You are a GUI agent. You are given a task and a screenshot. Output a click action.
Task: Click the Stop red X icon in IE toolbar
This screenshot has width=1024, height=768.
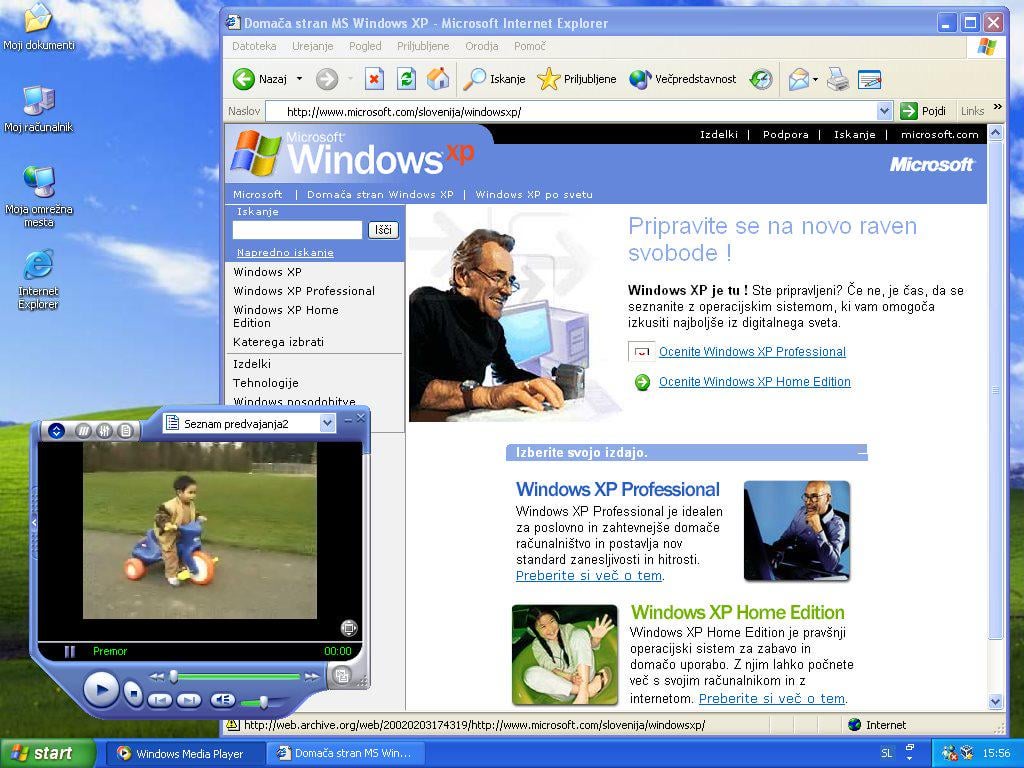pos(374,79)
